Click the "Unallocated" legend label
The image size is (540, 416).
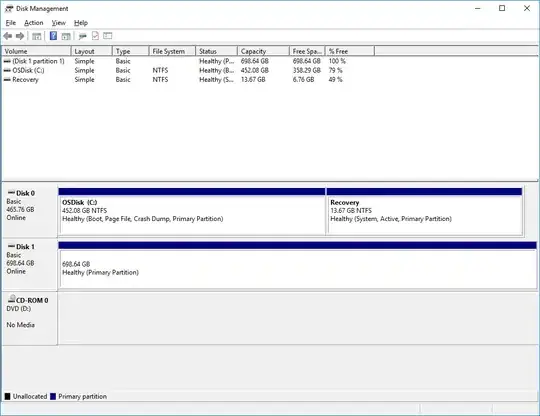30,396
